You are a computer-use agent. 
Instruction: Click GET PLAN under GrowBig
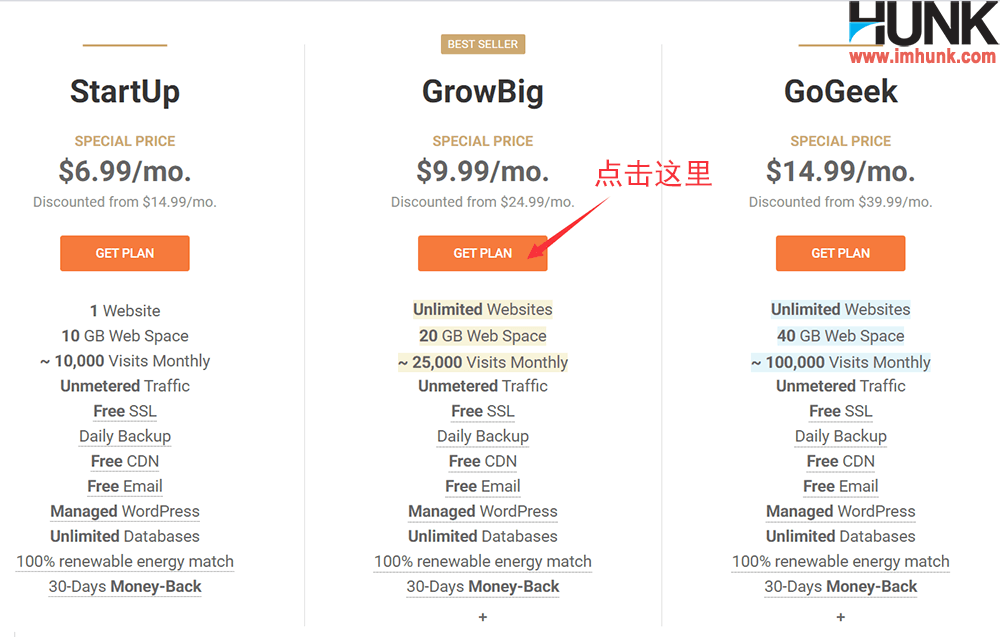coord(483,253)
